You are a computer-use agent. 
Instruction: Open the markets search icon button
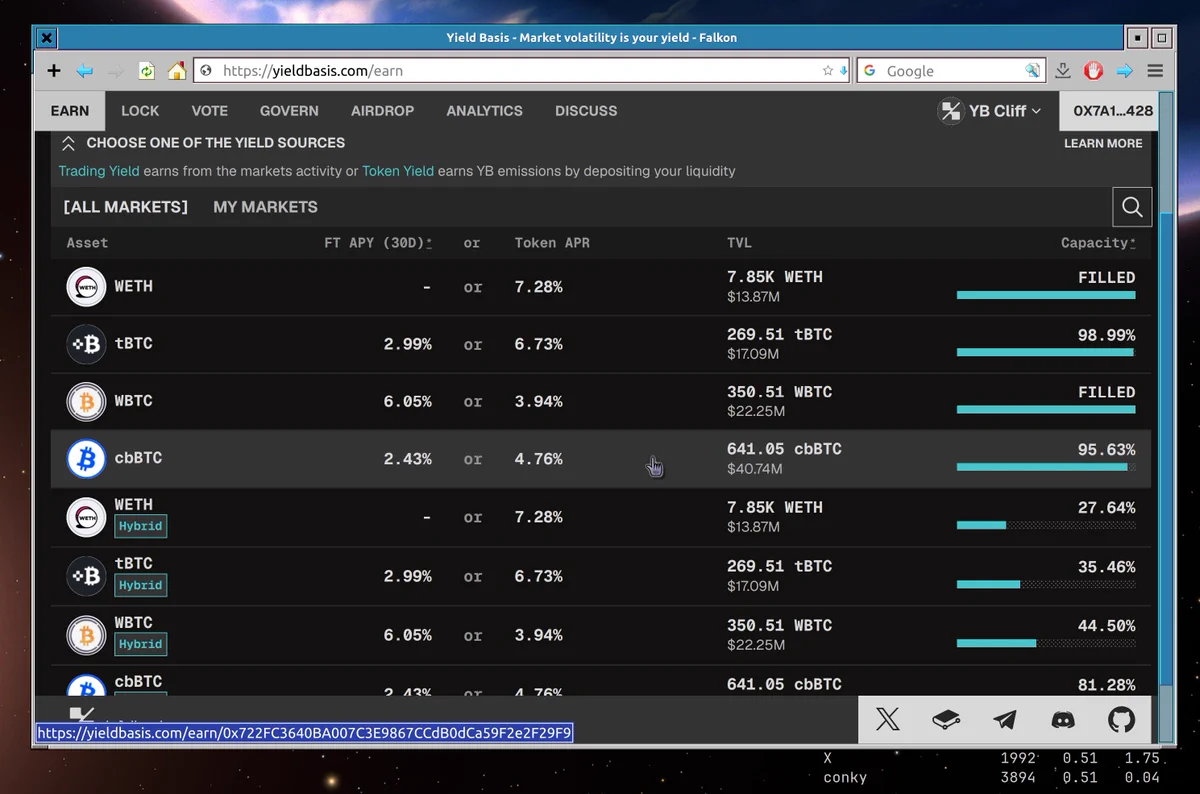pyautogui.click(x=1132, y=207)
